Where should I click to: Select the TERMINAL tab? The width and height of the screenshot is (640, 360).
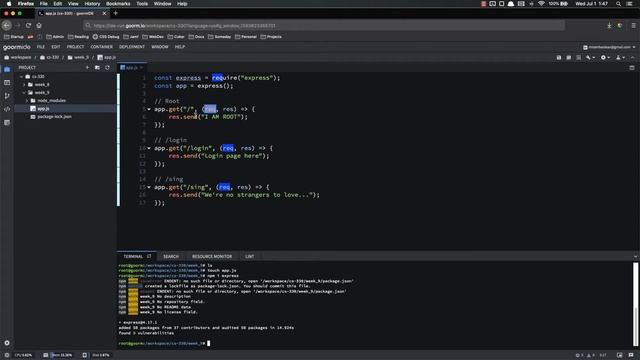click(x=133, y=256)
